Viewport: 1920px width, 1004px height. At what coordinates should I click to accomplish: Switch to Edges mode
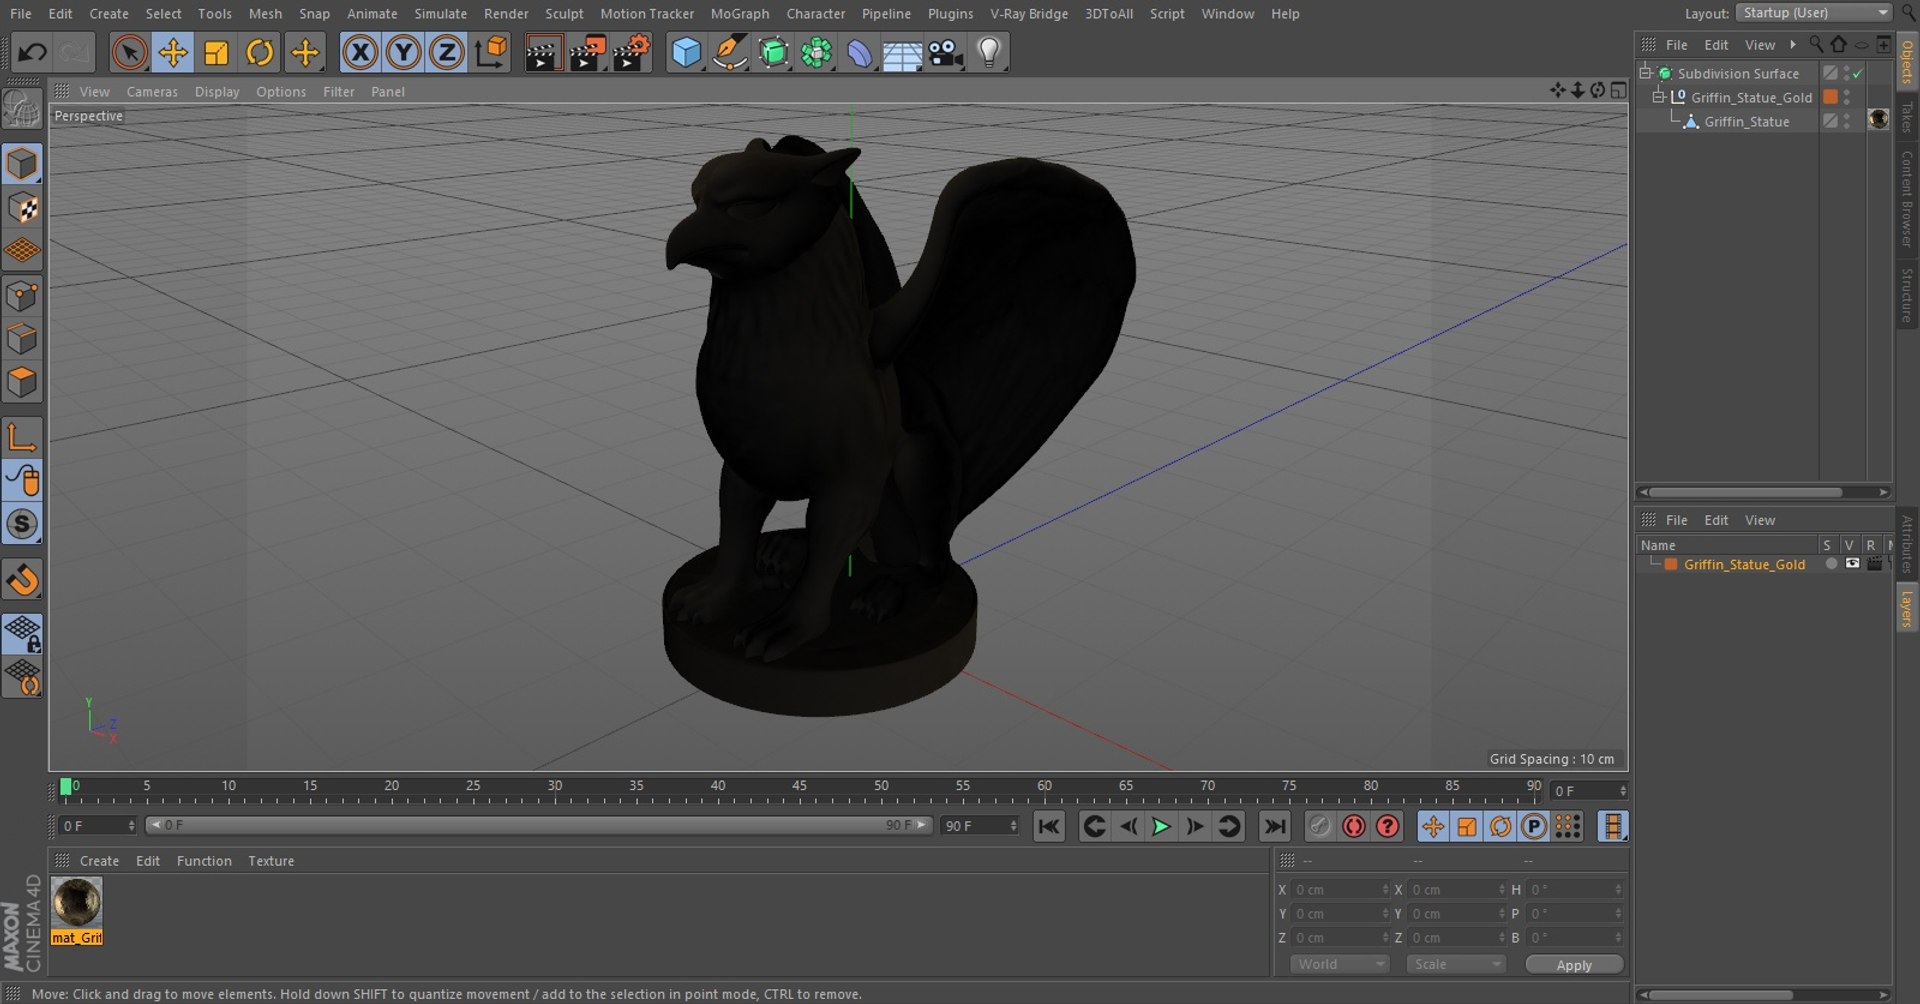click(x=22, y=339)
